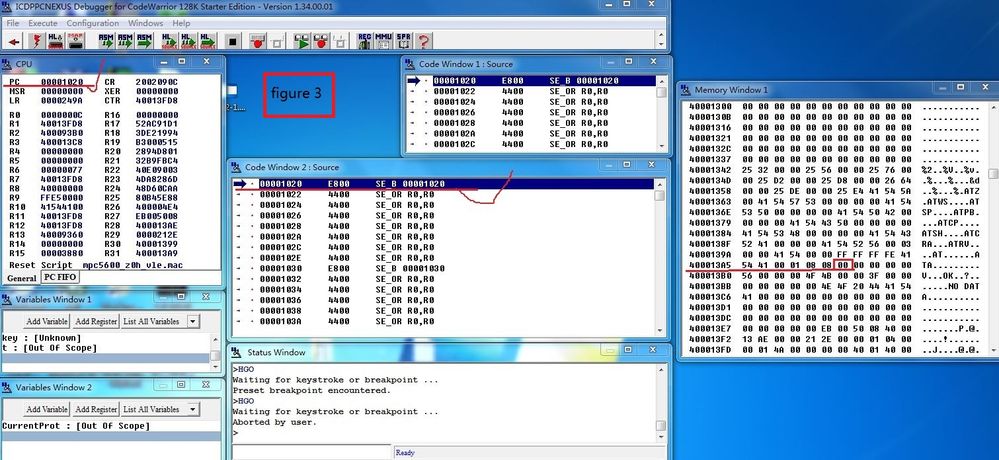The image size is (999, 460).
Task: Select the R9 register value FFE50000
Action: coord(62,198)
